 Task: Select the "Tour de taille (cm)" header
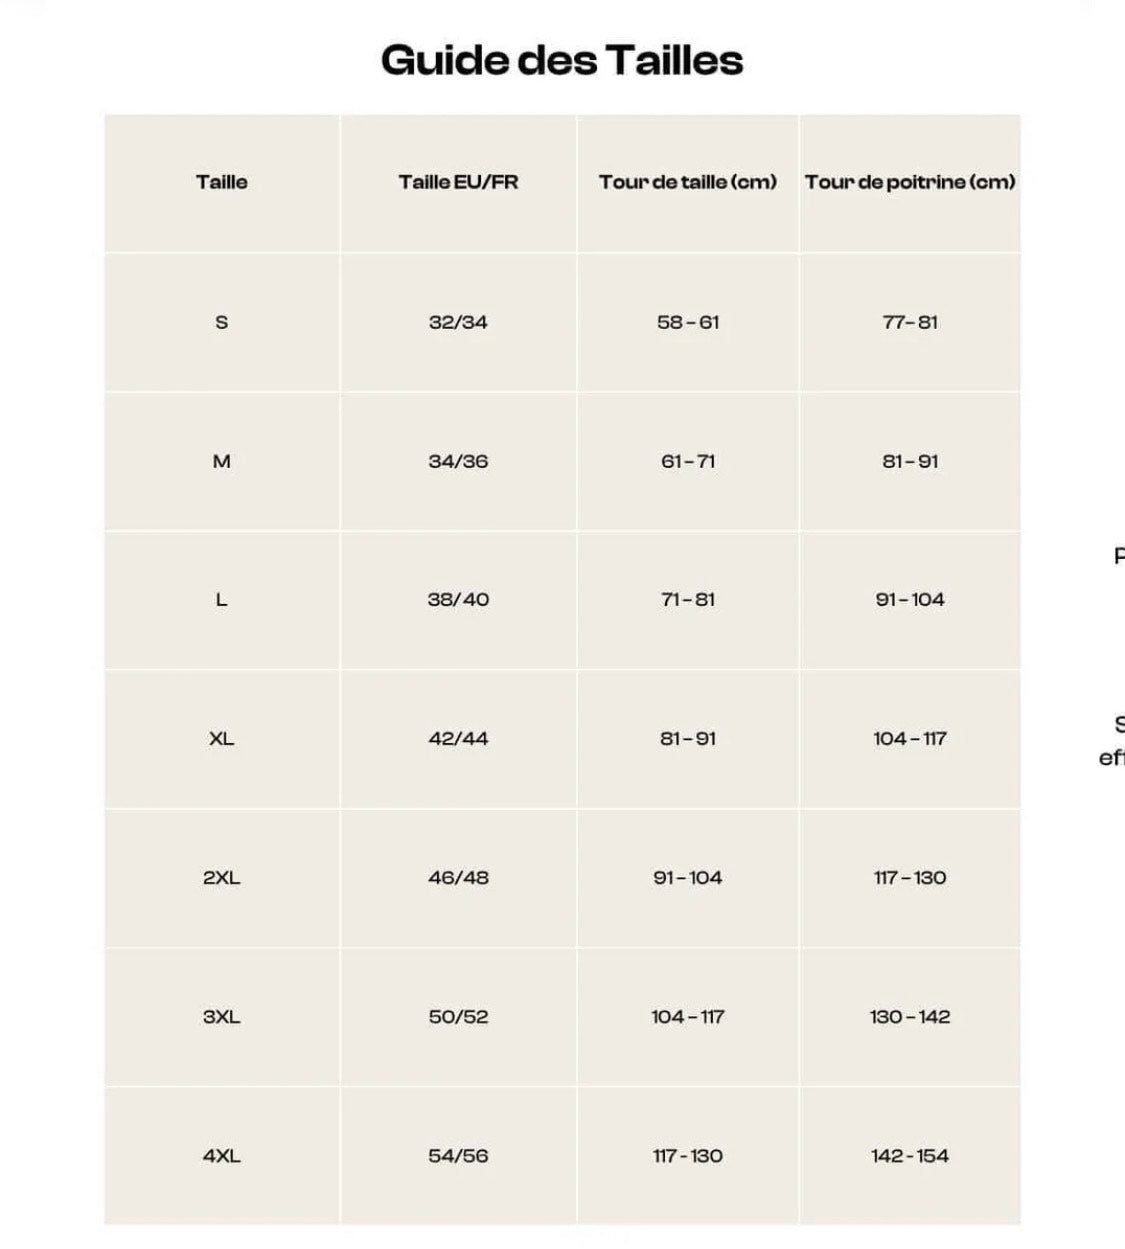[688, 182]
